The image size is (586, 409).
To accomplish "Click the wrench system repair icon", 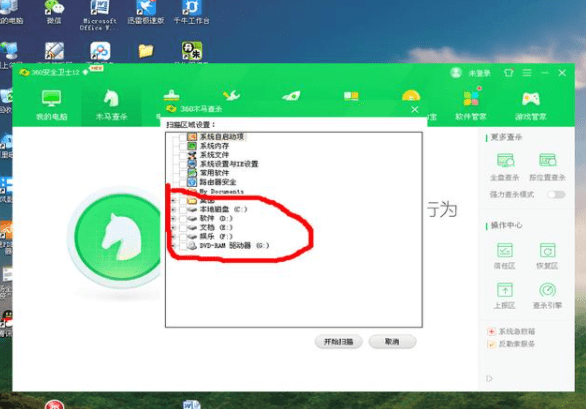I will click(231, 96).
